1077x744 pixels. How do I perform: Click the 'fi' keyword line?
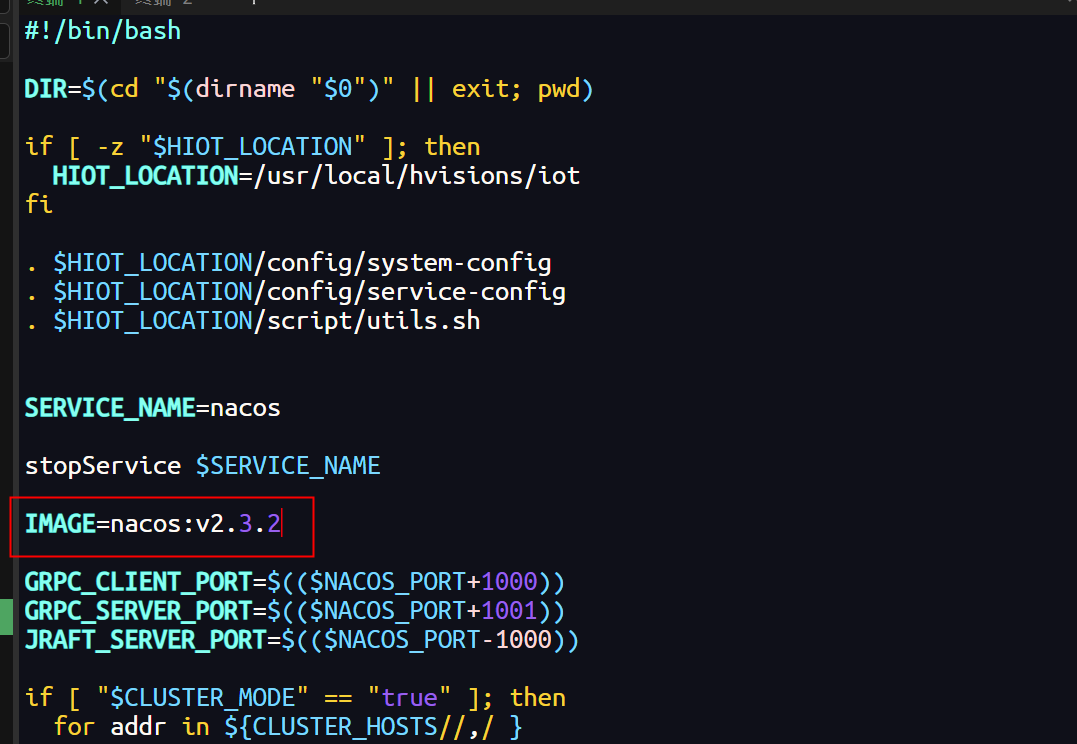point(39,205)
